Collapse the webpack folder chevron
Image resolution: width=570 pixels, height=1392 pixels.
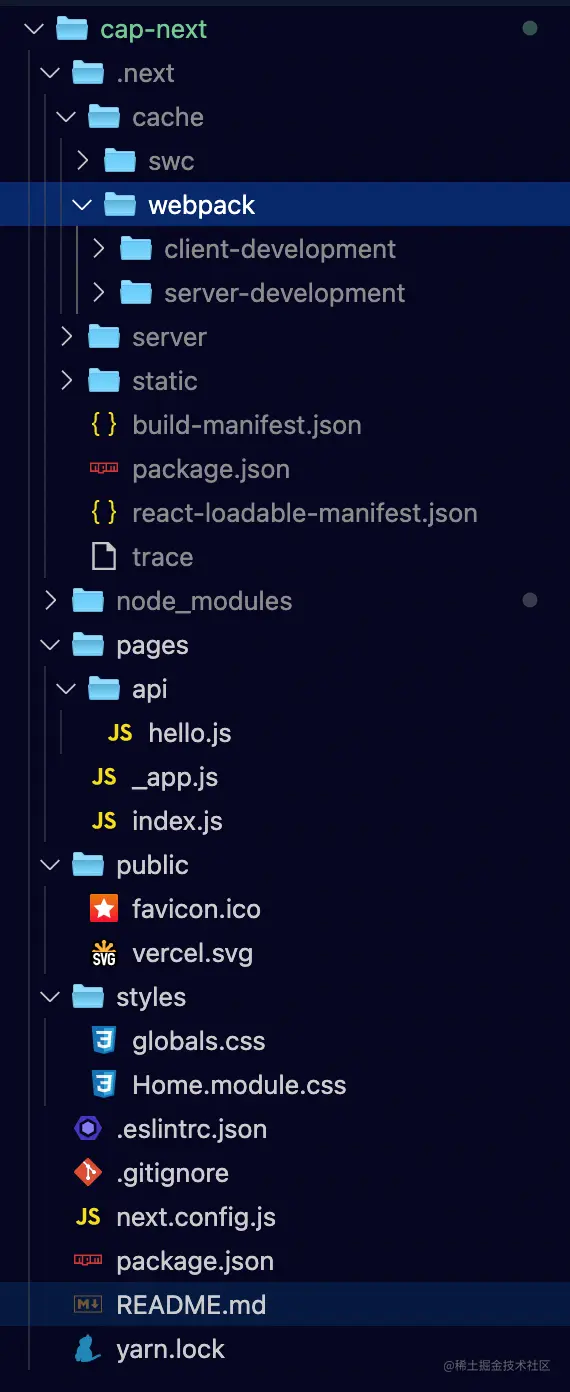(82, 205)
